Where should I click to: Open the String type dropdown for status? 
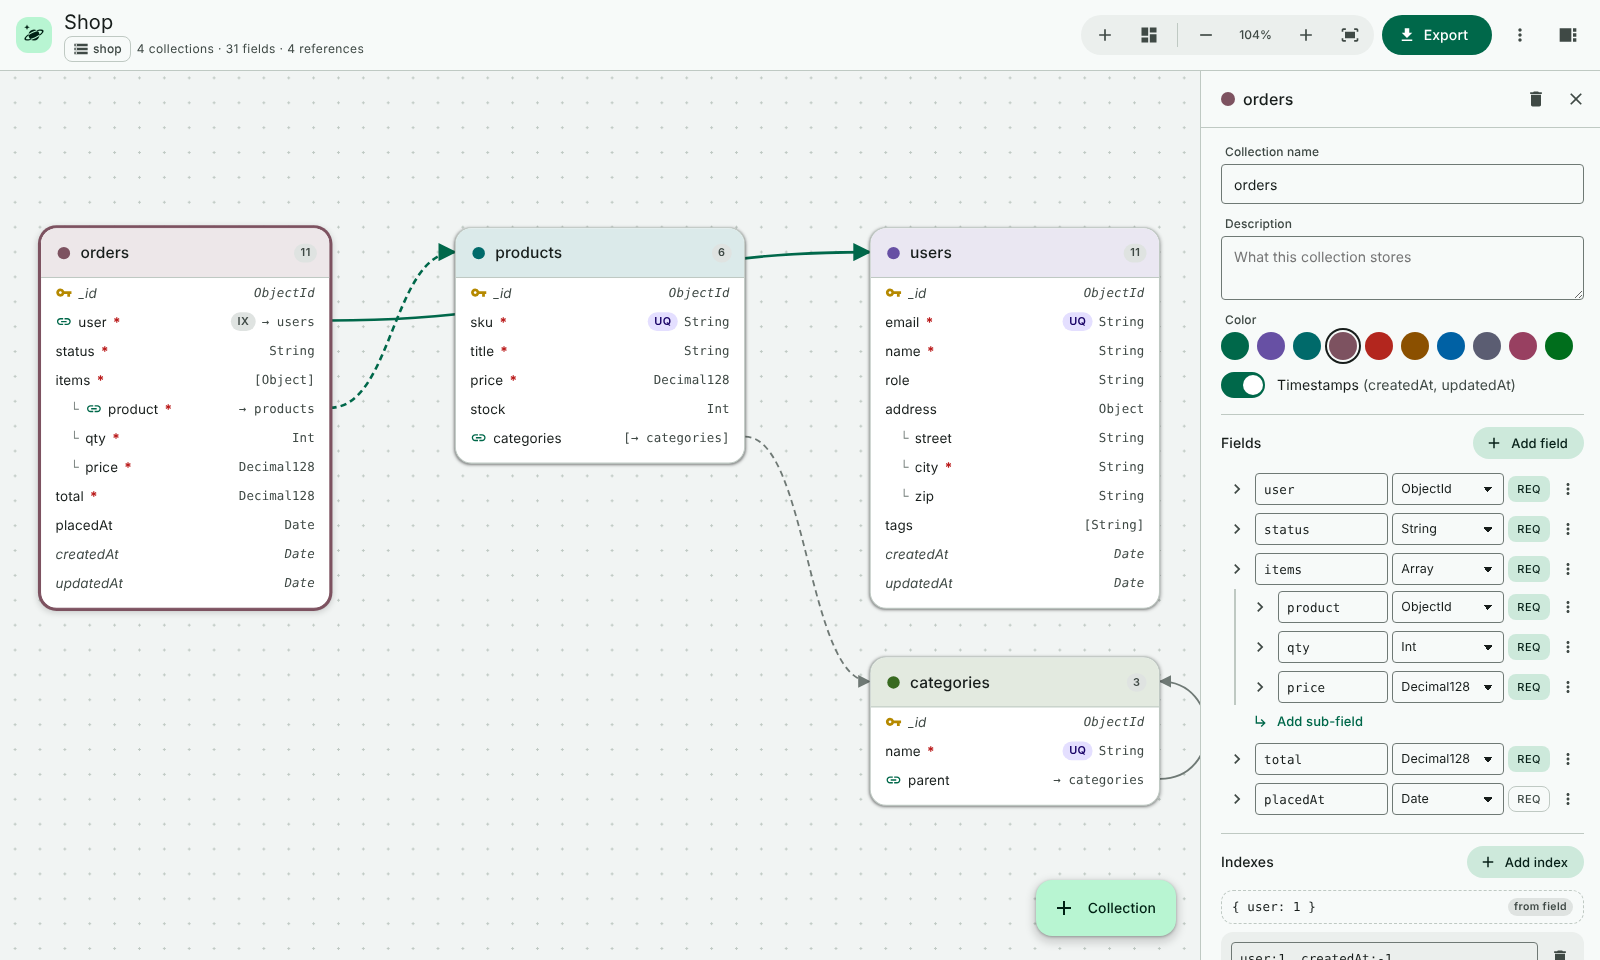pyautogui.click(x=1447, y=529)
